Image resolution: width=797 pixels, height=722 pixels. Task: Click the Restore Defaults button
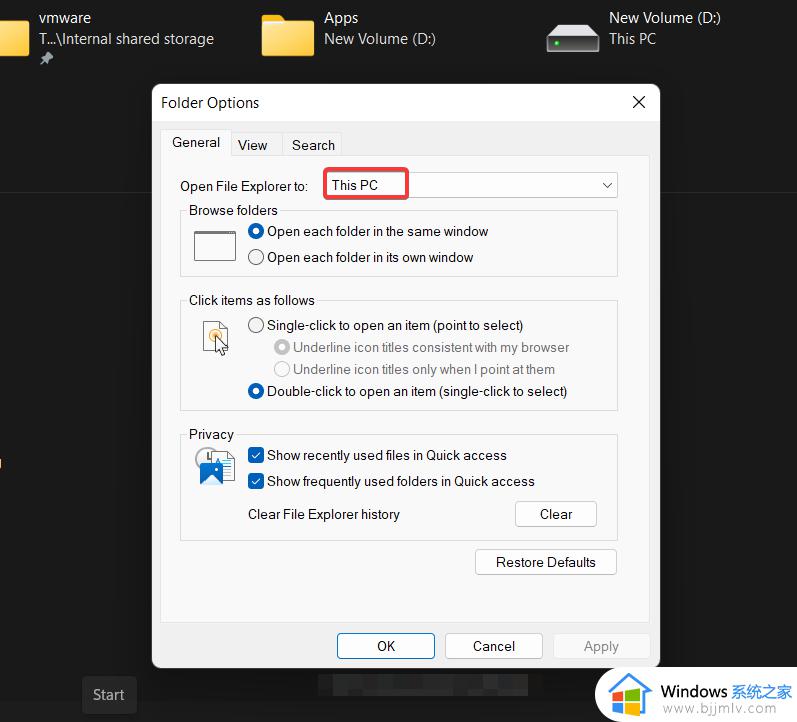545,562
